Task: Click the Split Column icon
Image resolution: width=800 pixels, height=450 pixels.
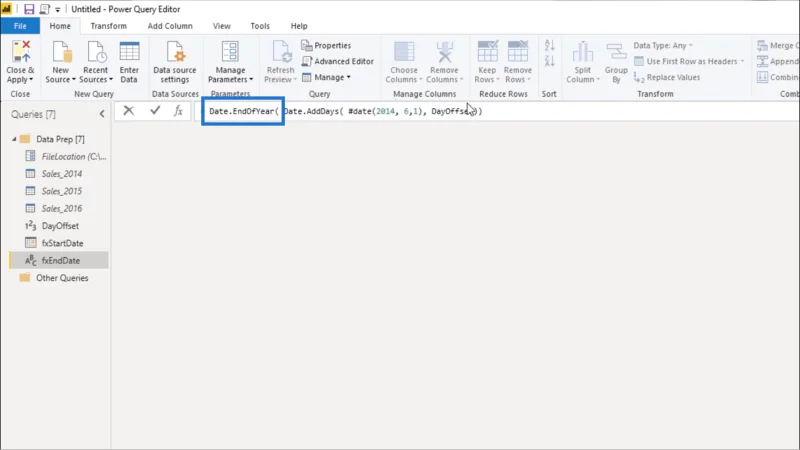Action: (x=583, y=52)
